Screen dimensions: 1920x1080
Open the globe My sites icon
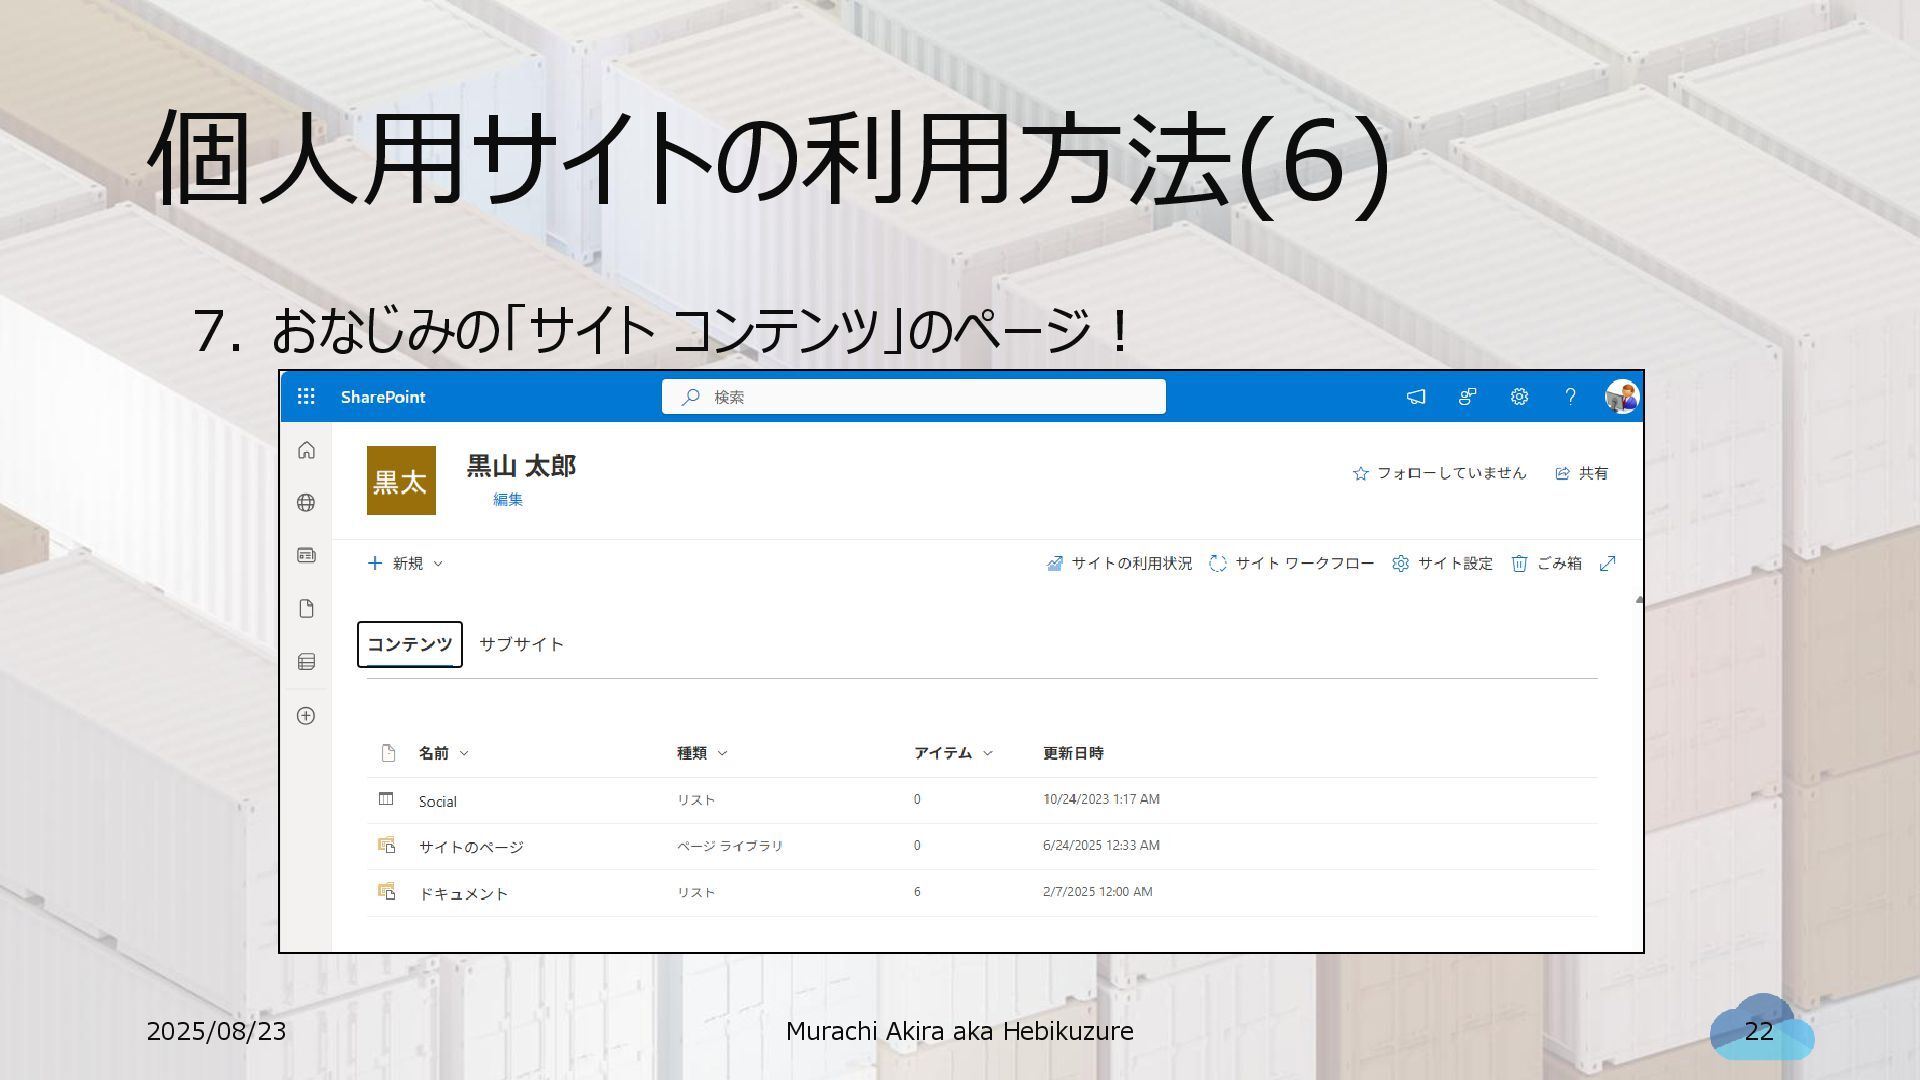[306, 503]
